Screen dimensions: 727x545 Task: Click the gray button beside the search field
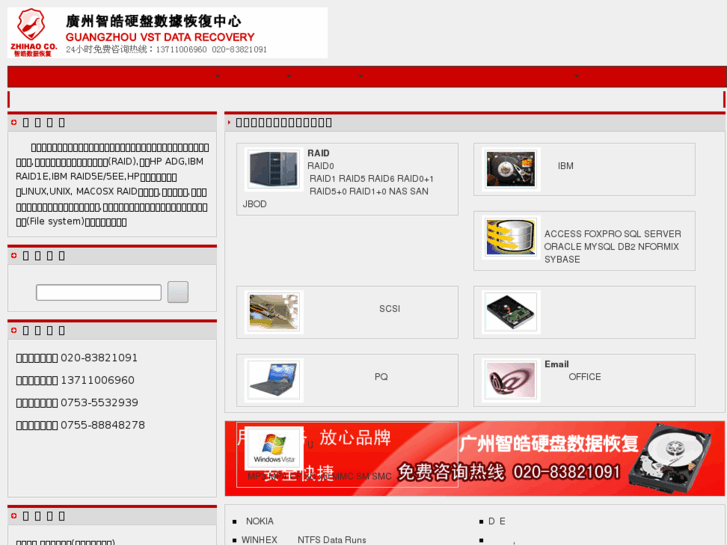pyautogui.click(x=178, y=292)
